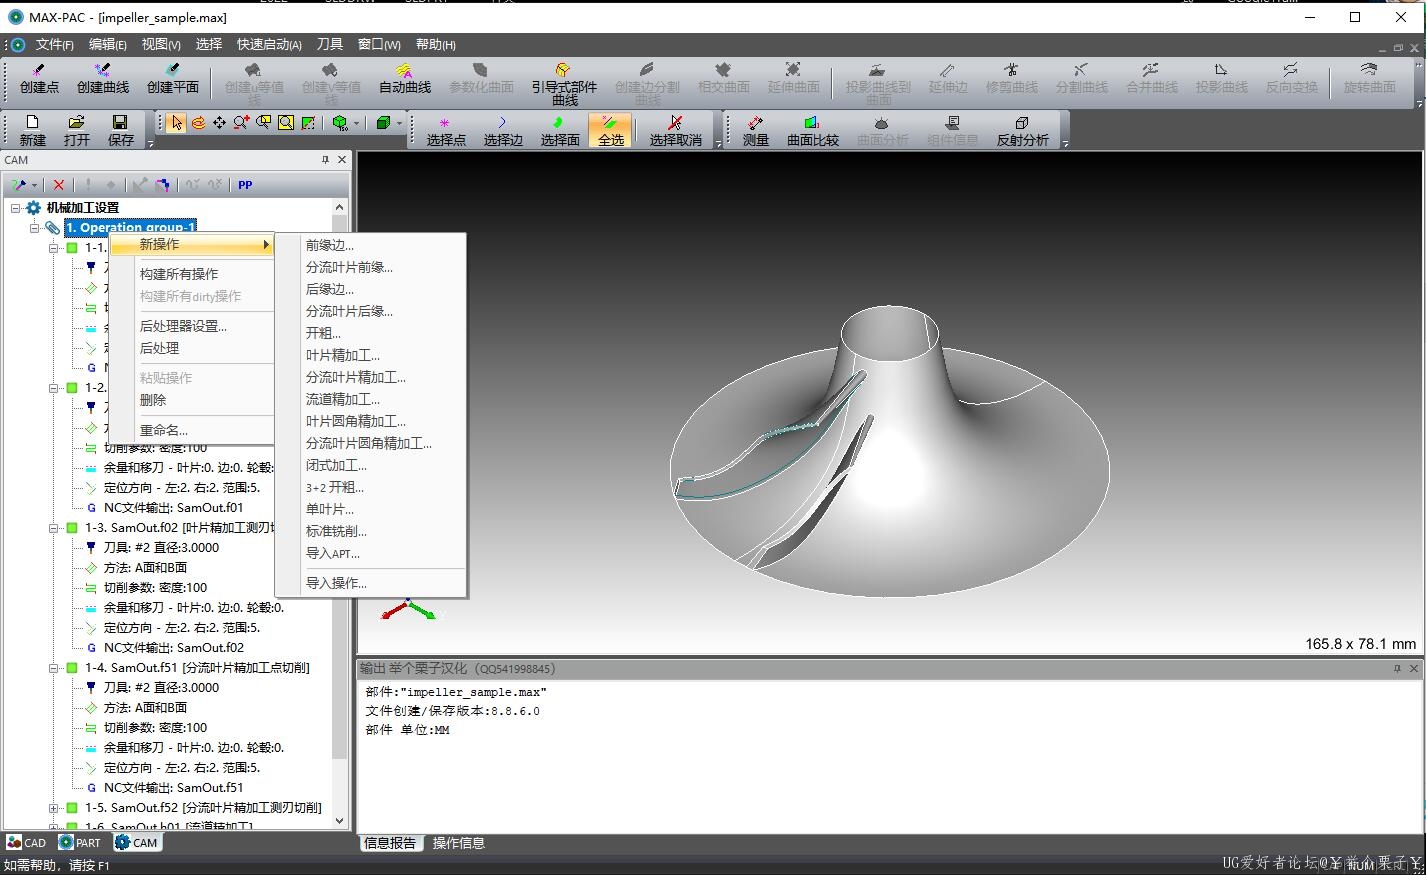Click the 创建平面 create plane tool

point(173,79)
